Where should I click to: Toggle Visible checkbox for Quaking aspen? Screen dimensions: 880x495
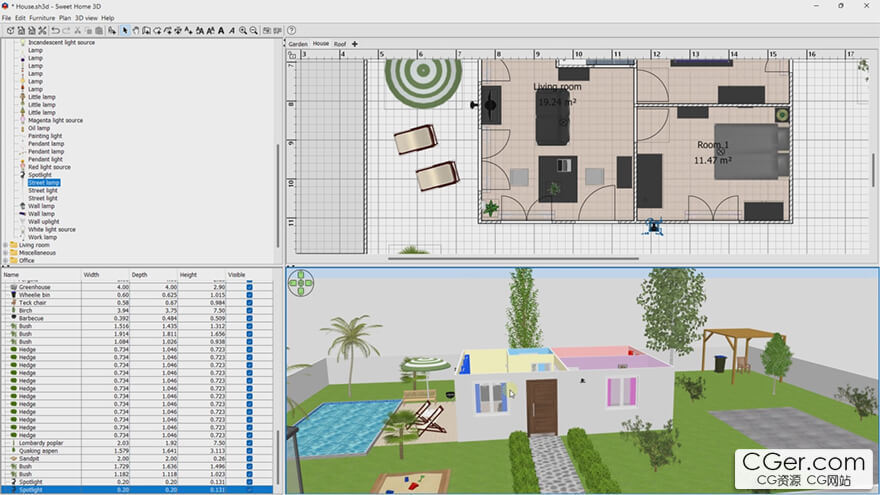pos(249,451)
